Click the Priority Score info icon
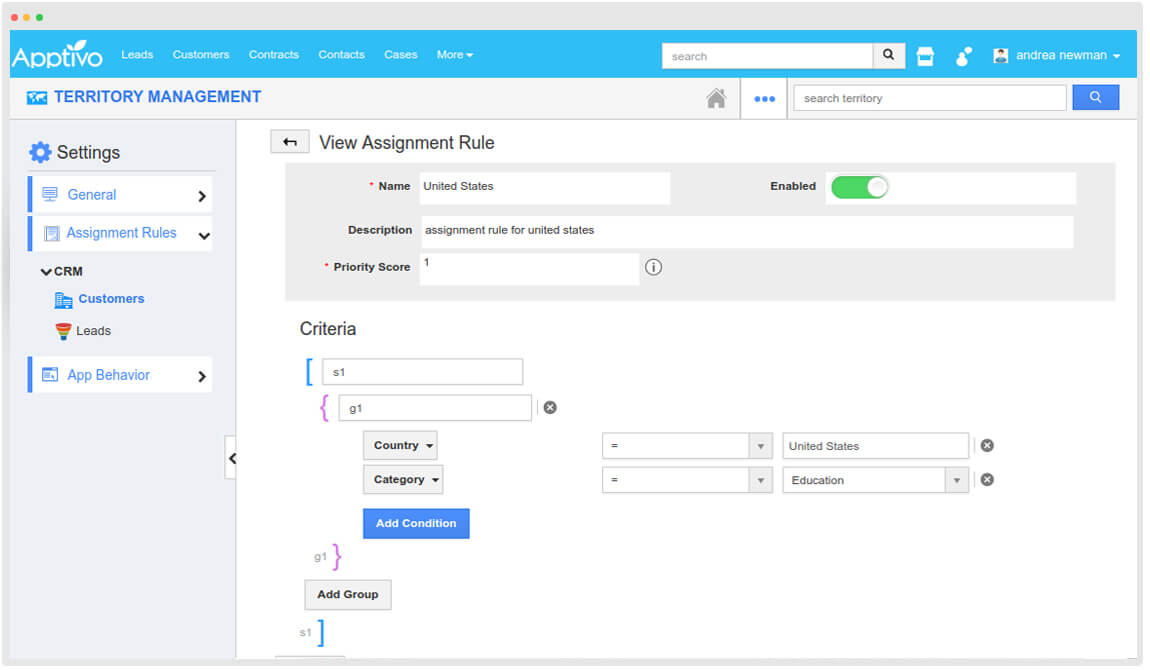This screenshot has width=1150, height=670. (653, 267)
